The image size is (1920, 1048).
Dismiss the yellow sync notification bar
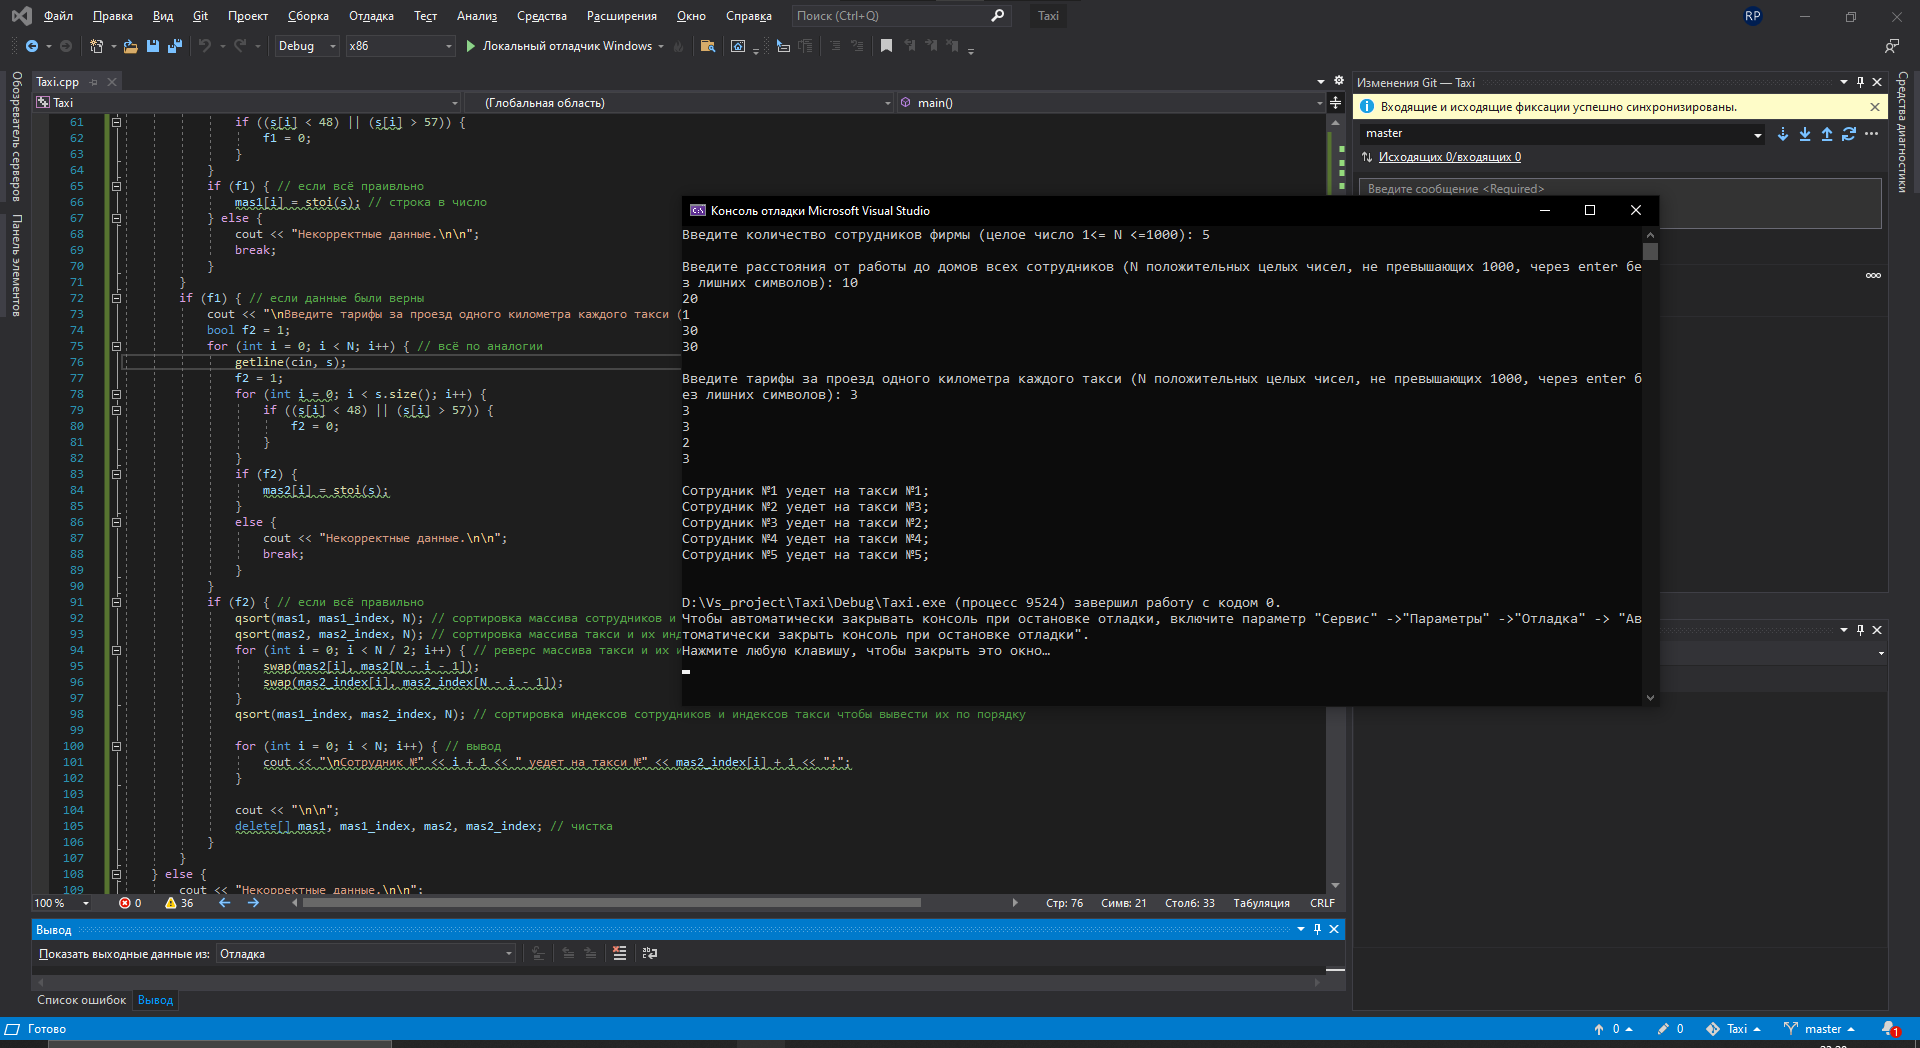pyautogui.click(x=1874, y=107)
